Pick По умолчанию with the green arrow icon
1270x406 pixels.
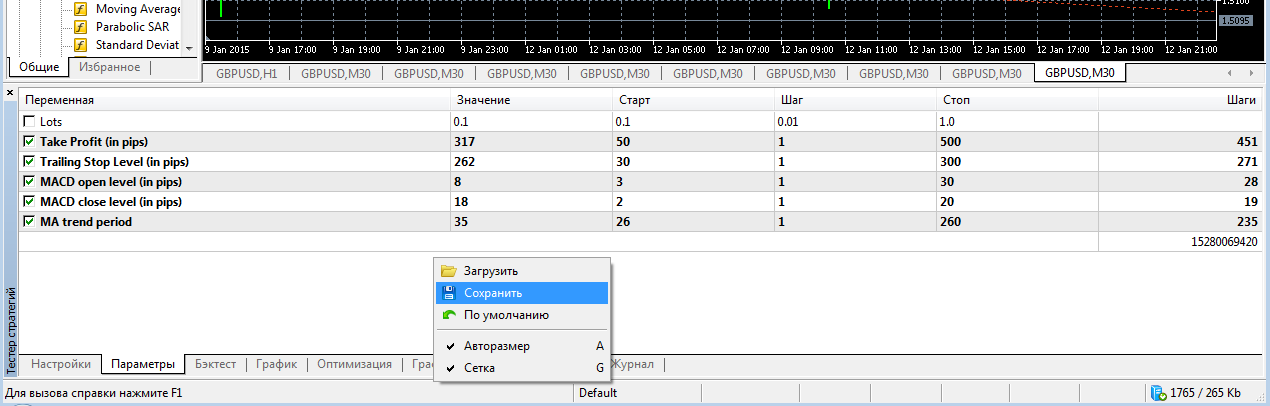tap(449, 315)
